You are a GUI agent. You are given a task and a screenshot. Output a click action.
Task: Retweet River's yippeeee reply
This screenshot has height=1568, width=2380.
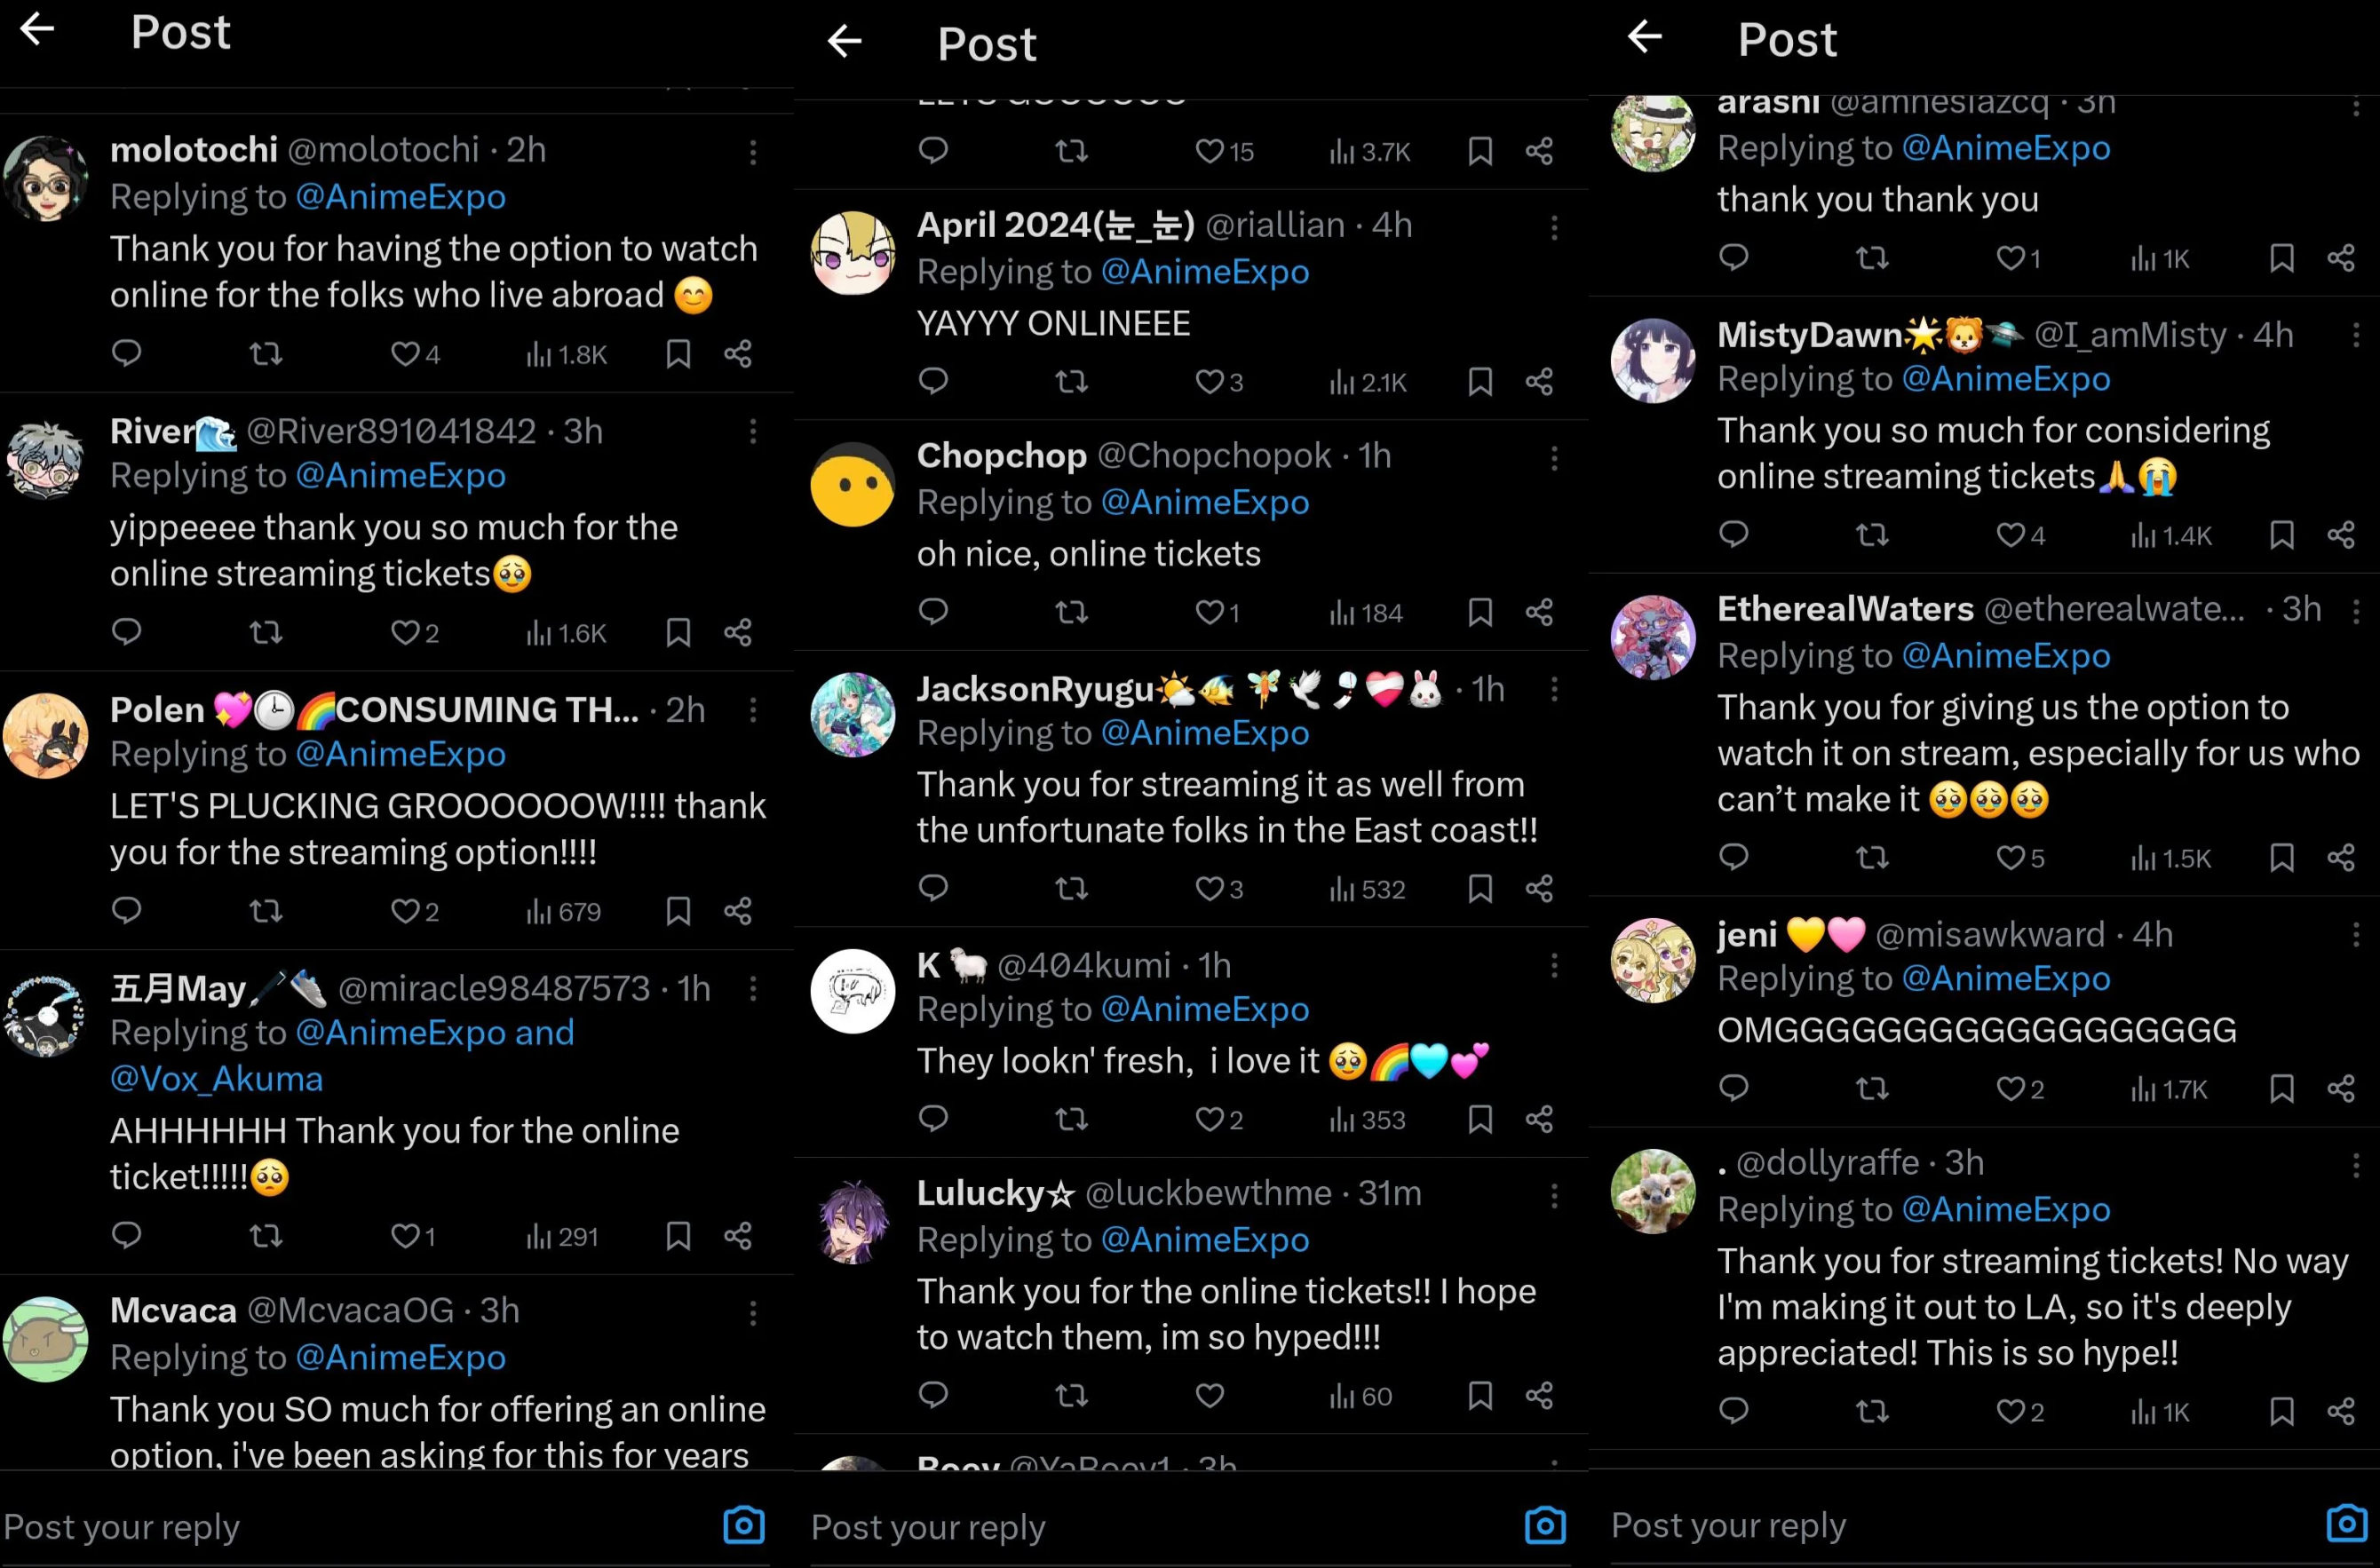pyautogui.click(x=265, y=632)
